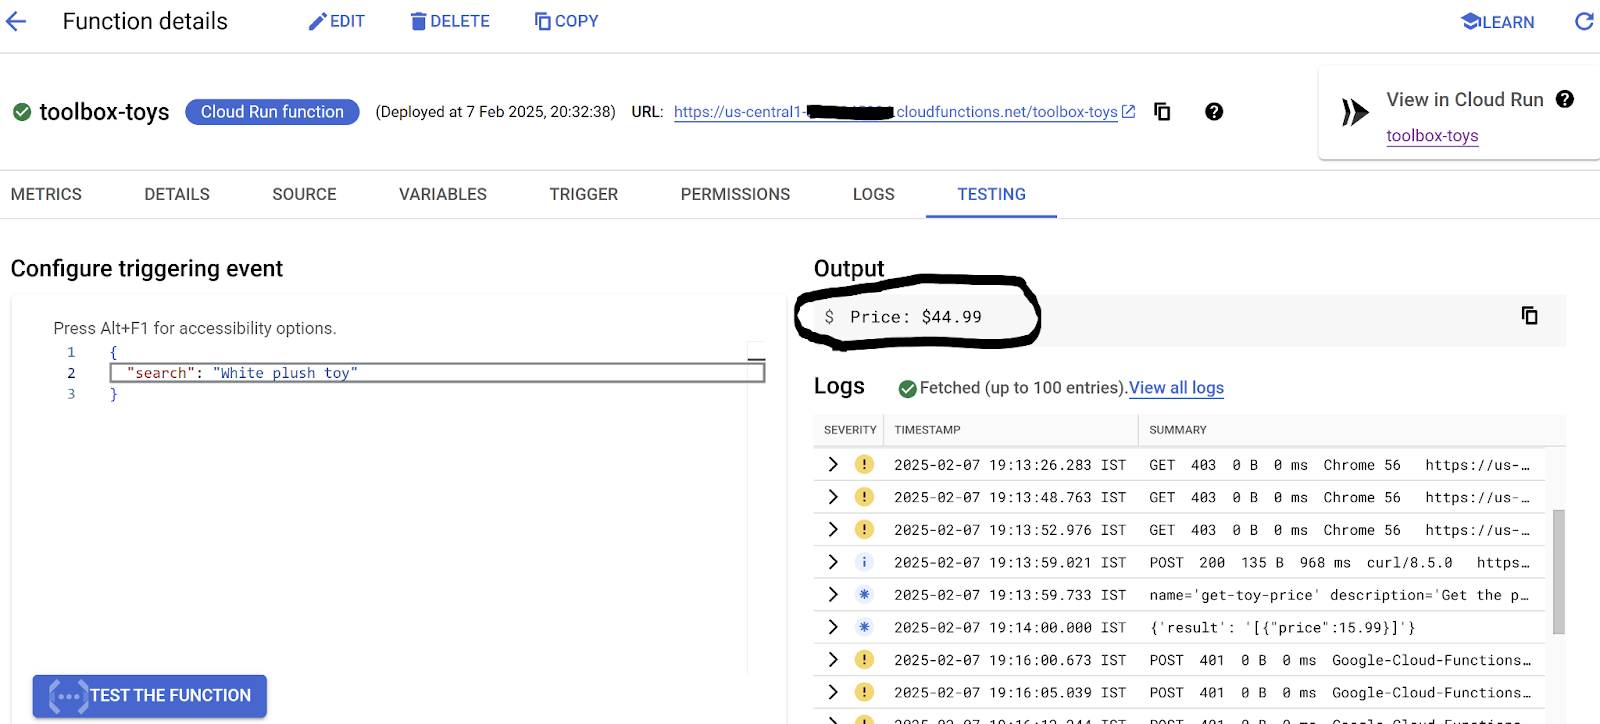Click the back arrow beside Function details

(x=16, y=22)
